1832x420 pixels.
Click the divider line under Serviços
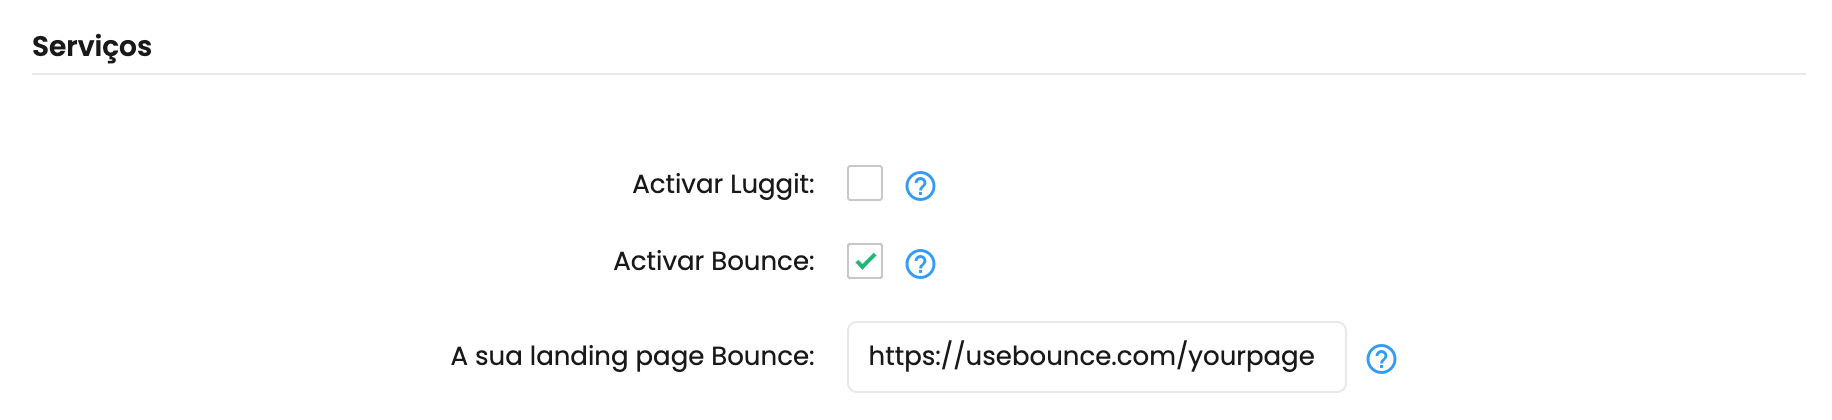point(918,74)
